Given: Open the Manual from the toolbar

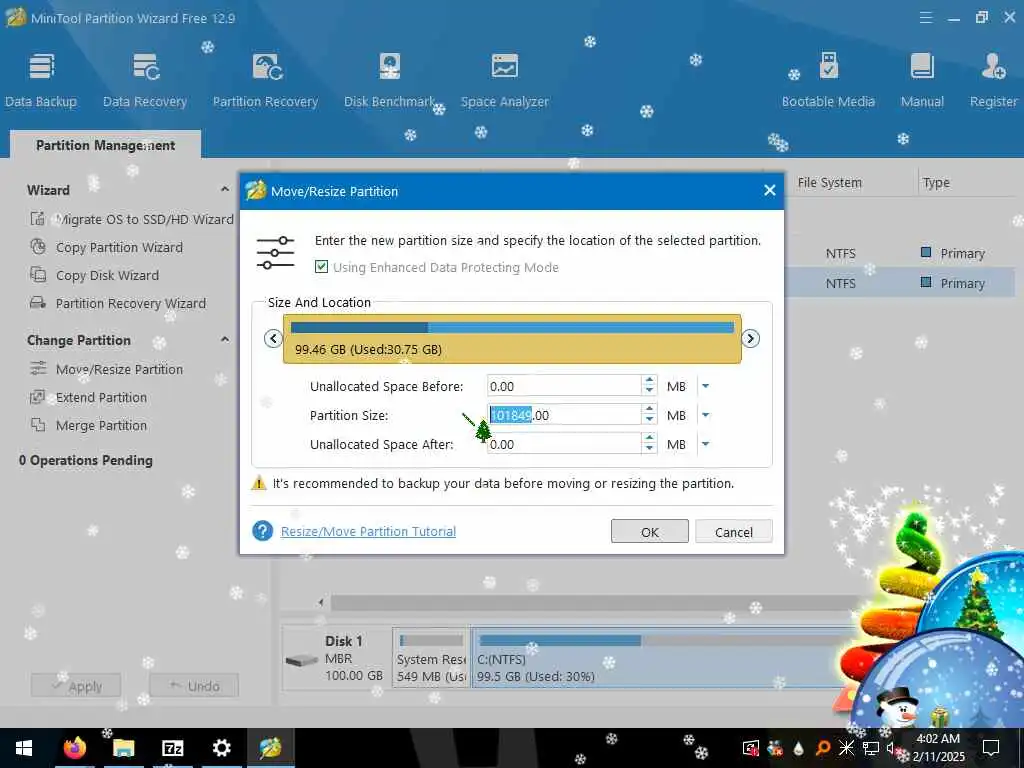Looking at the screenshot, I should pyautogui.click(x=922, y=80).
